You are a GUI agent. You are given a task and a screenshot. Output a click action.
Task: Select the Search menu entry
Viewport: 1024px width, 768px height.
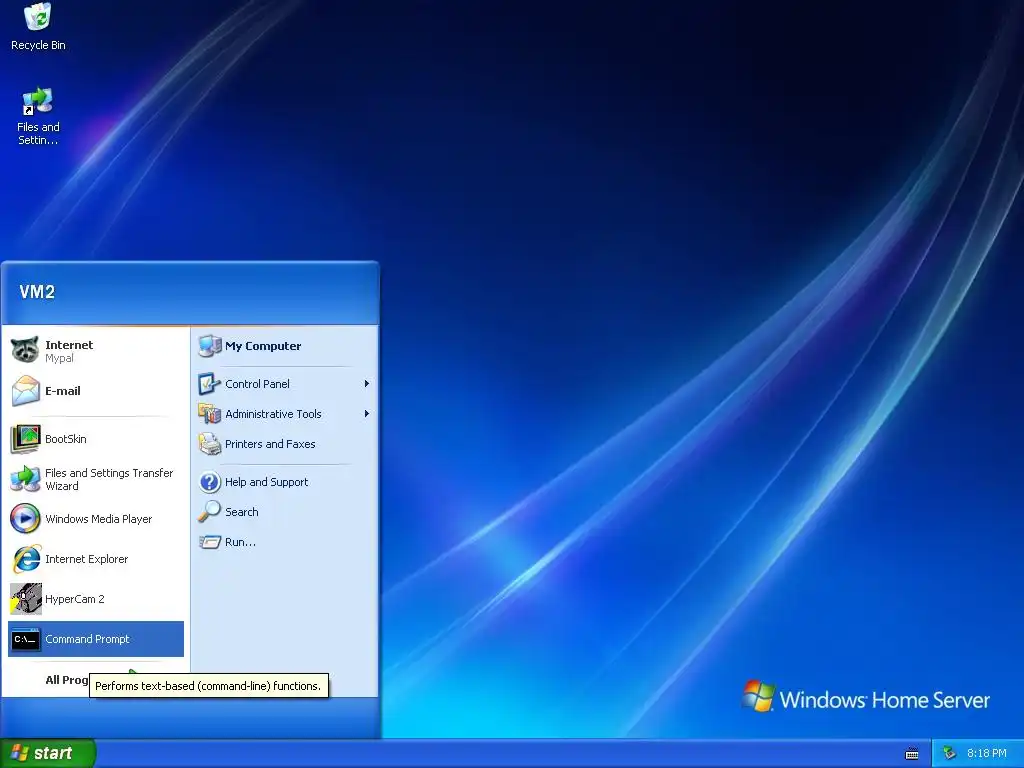coord(284,512)
